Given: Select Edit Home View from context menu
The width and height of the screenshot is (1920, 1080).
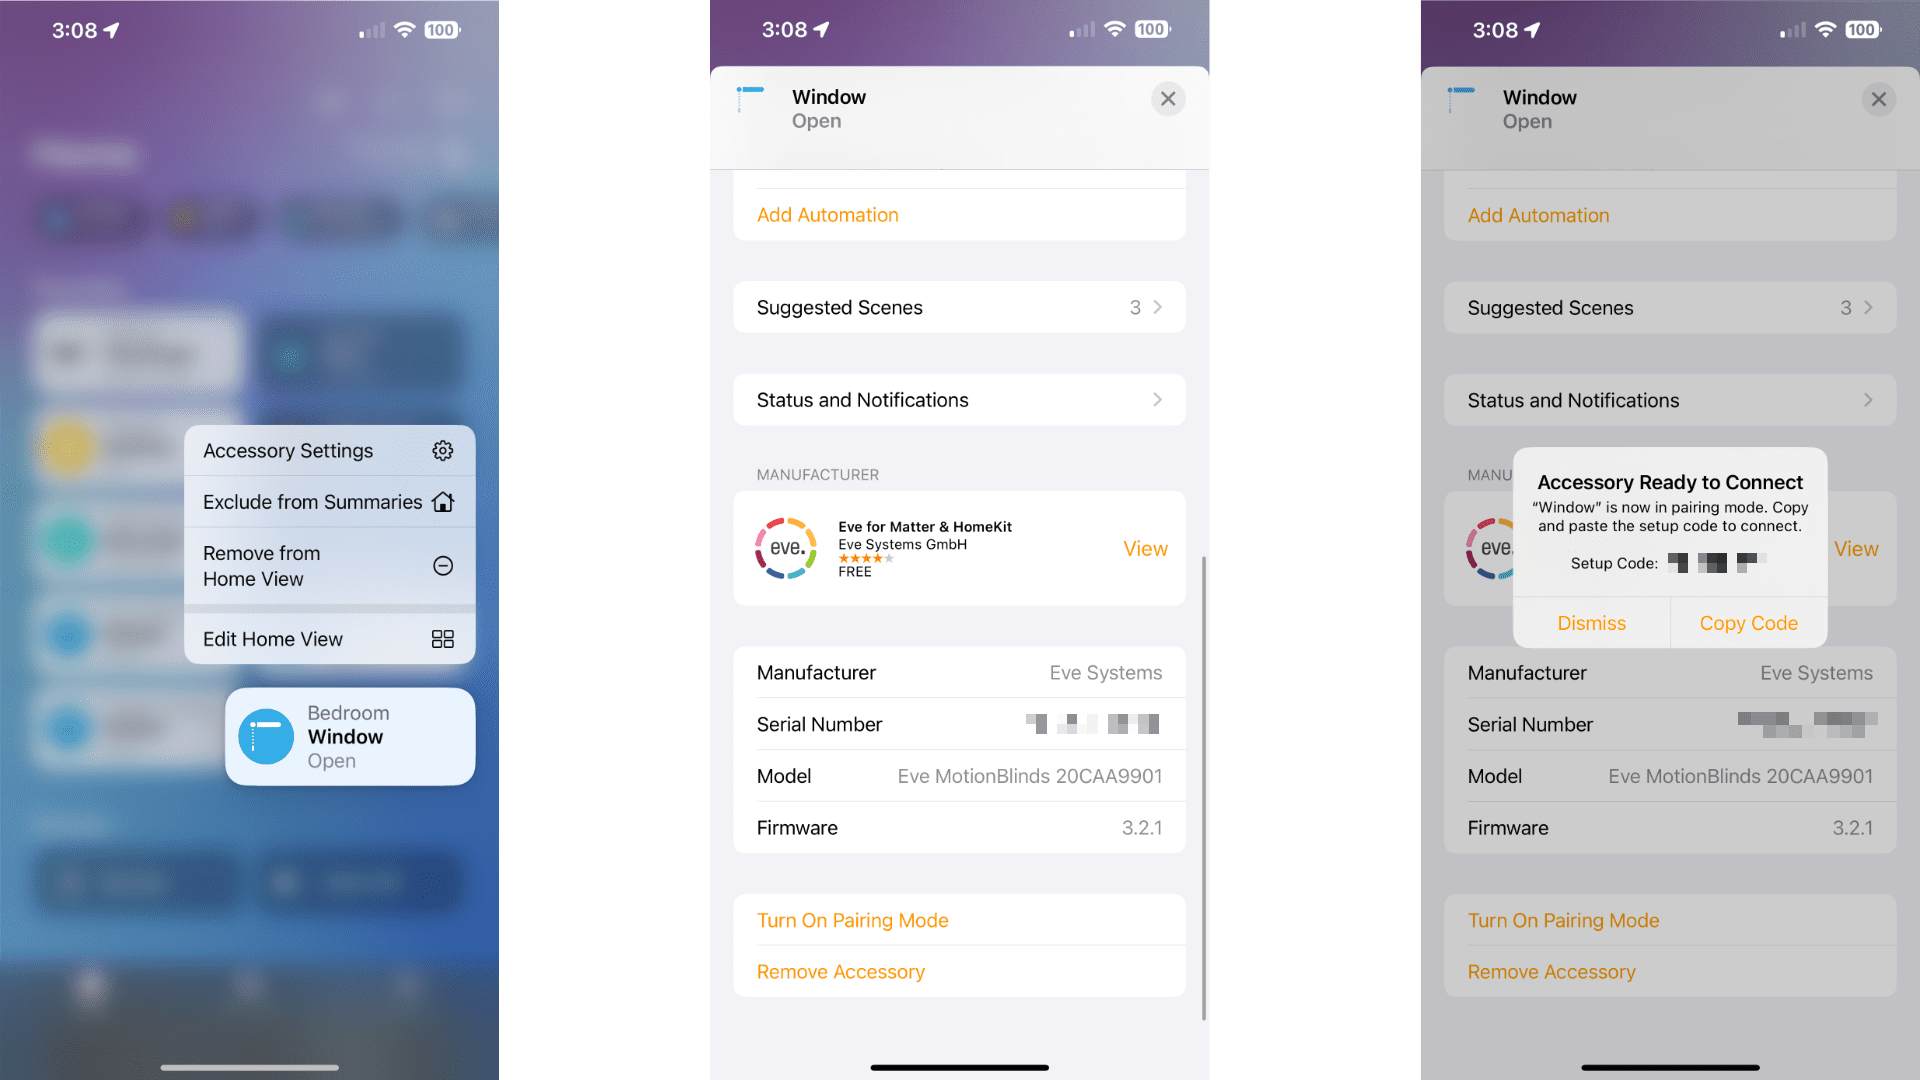Looking at the screenshot, I should click(x=326, y=638).
